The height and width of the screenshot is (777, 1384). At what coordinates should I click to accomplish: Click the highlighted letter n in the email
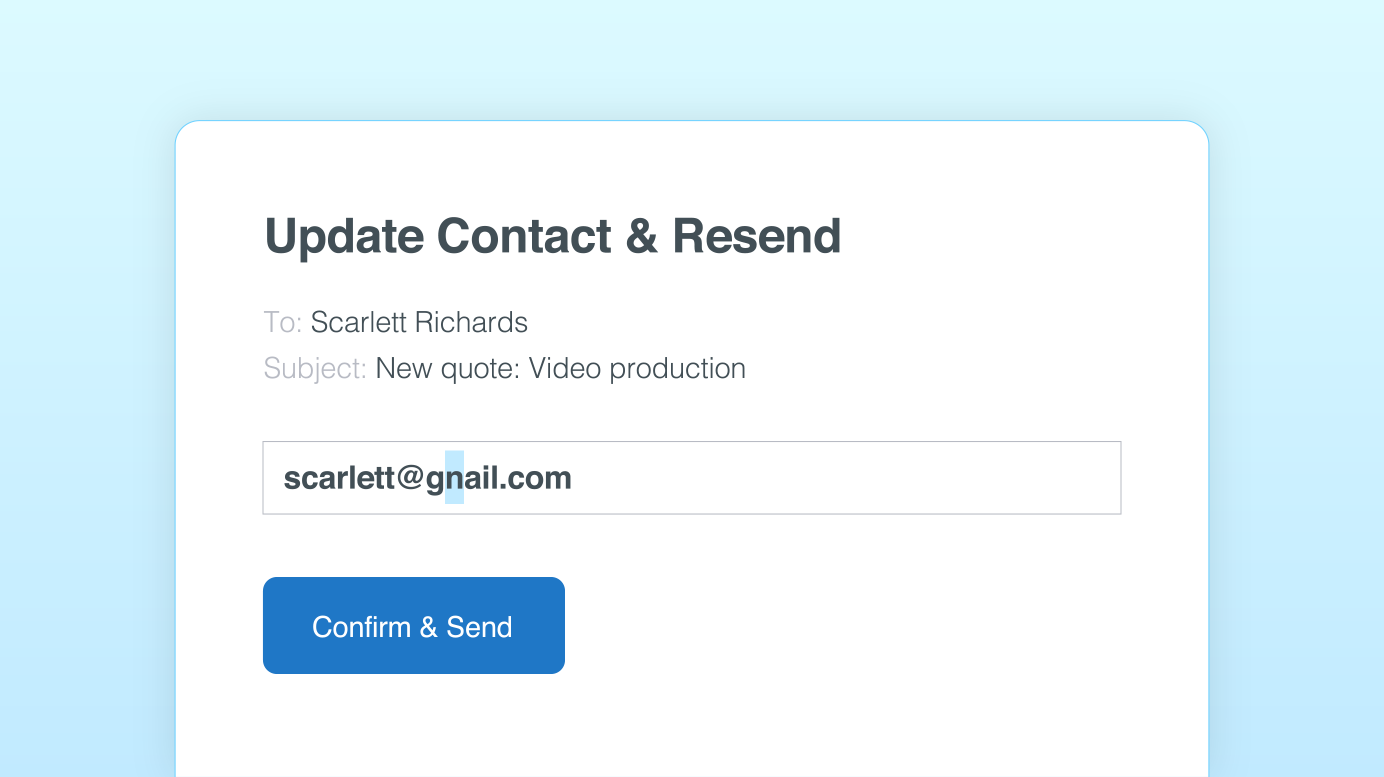(x=455, y=478)
